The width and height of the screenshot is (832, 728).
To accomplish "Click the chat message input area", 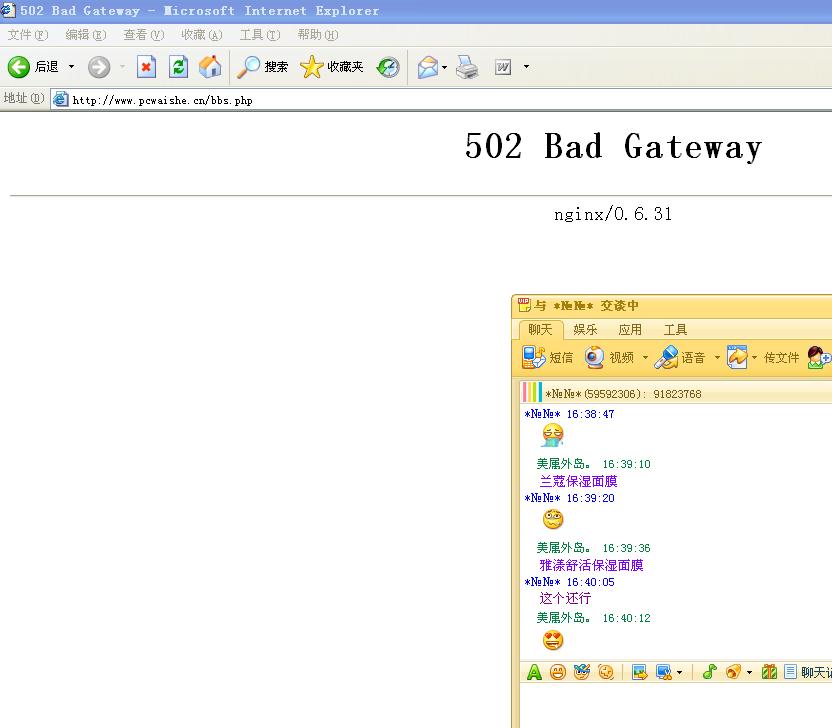I will pyautogui.click(x=676, y=706).
